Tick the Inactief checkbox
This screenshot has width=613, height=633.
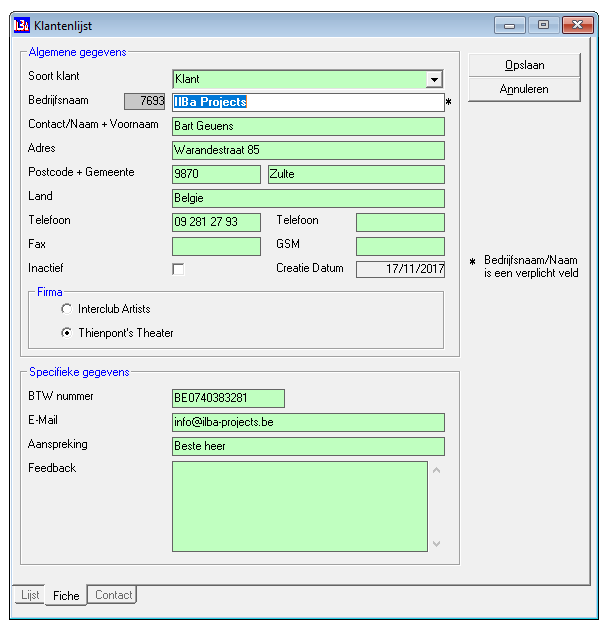point(178,269)
